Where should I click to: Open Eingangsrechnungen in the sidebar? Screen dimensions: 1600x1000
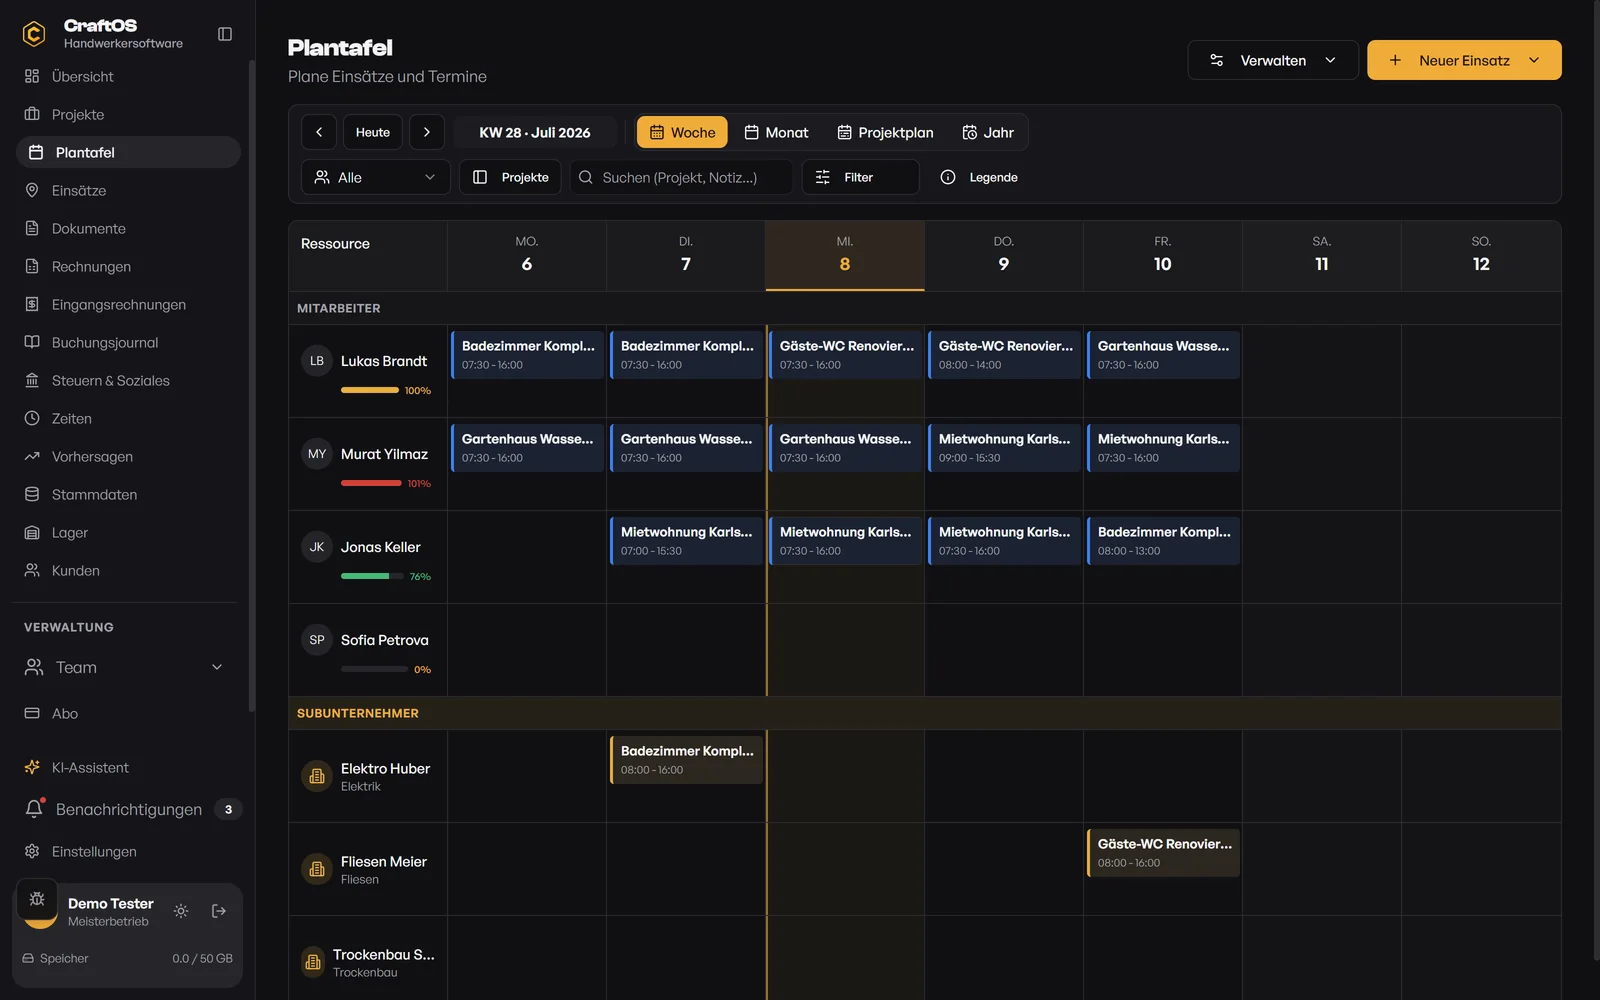[x=128, y=304]
